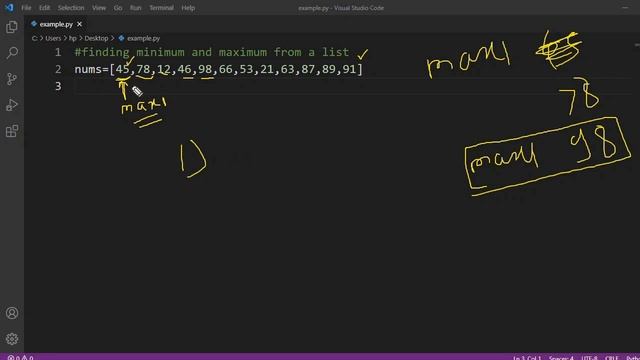Open the Accounts menu icon
The height and width of the screenshot is (360, 640).
(12, 313)
